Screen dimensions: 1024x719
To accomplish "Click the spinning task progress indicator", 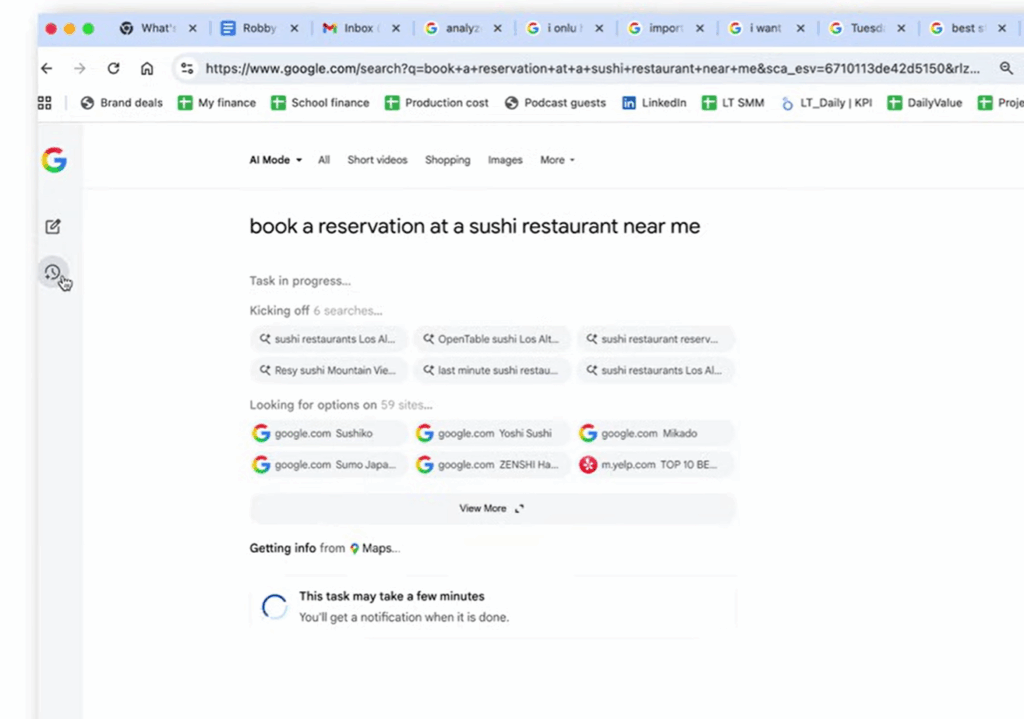I will [273, 605].
